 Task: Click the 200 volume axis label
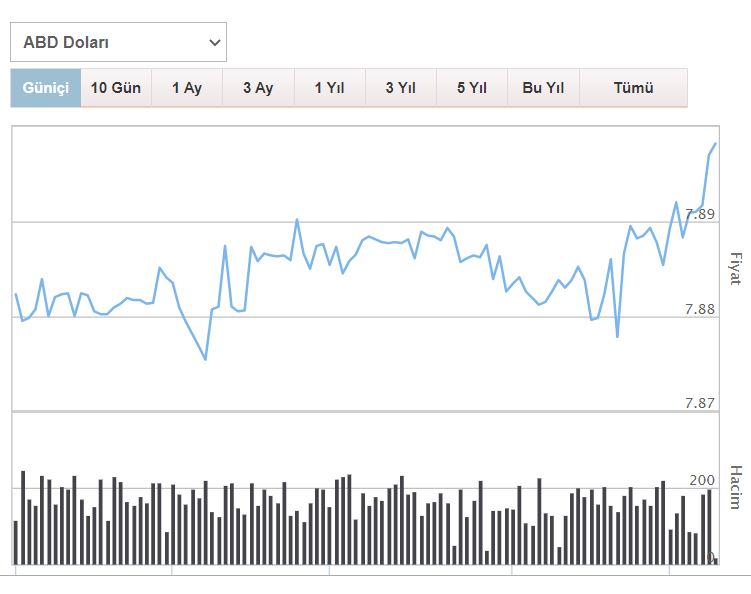pos(703,481)
